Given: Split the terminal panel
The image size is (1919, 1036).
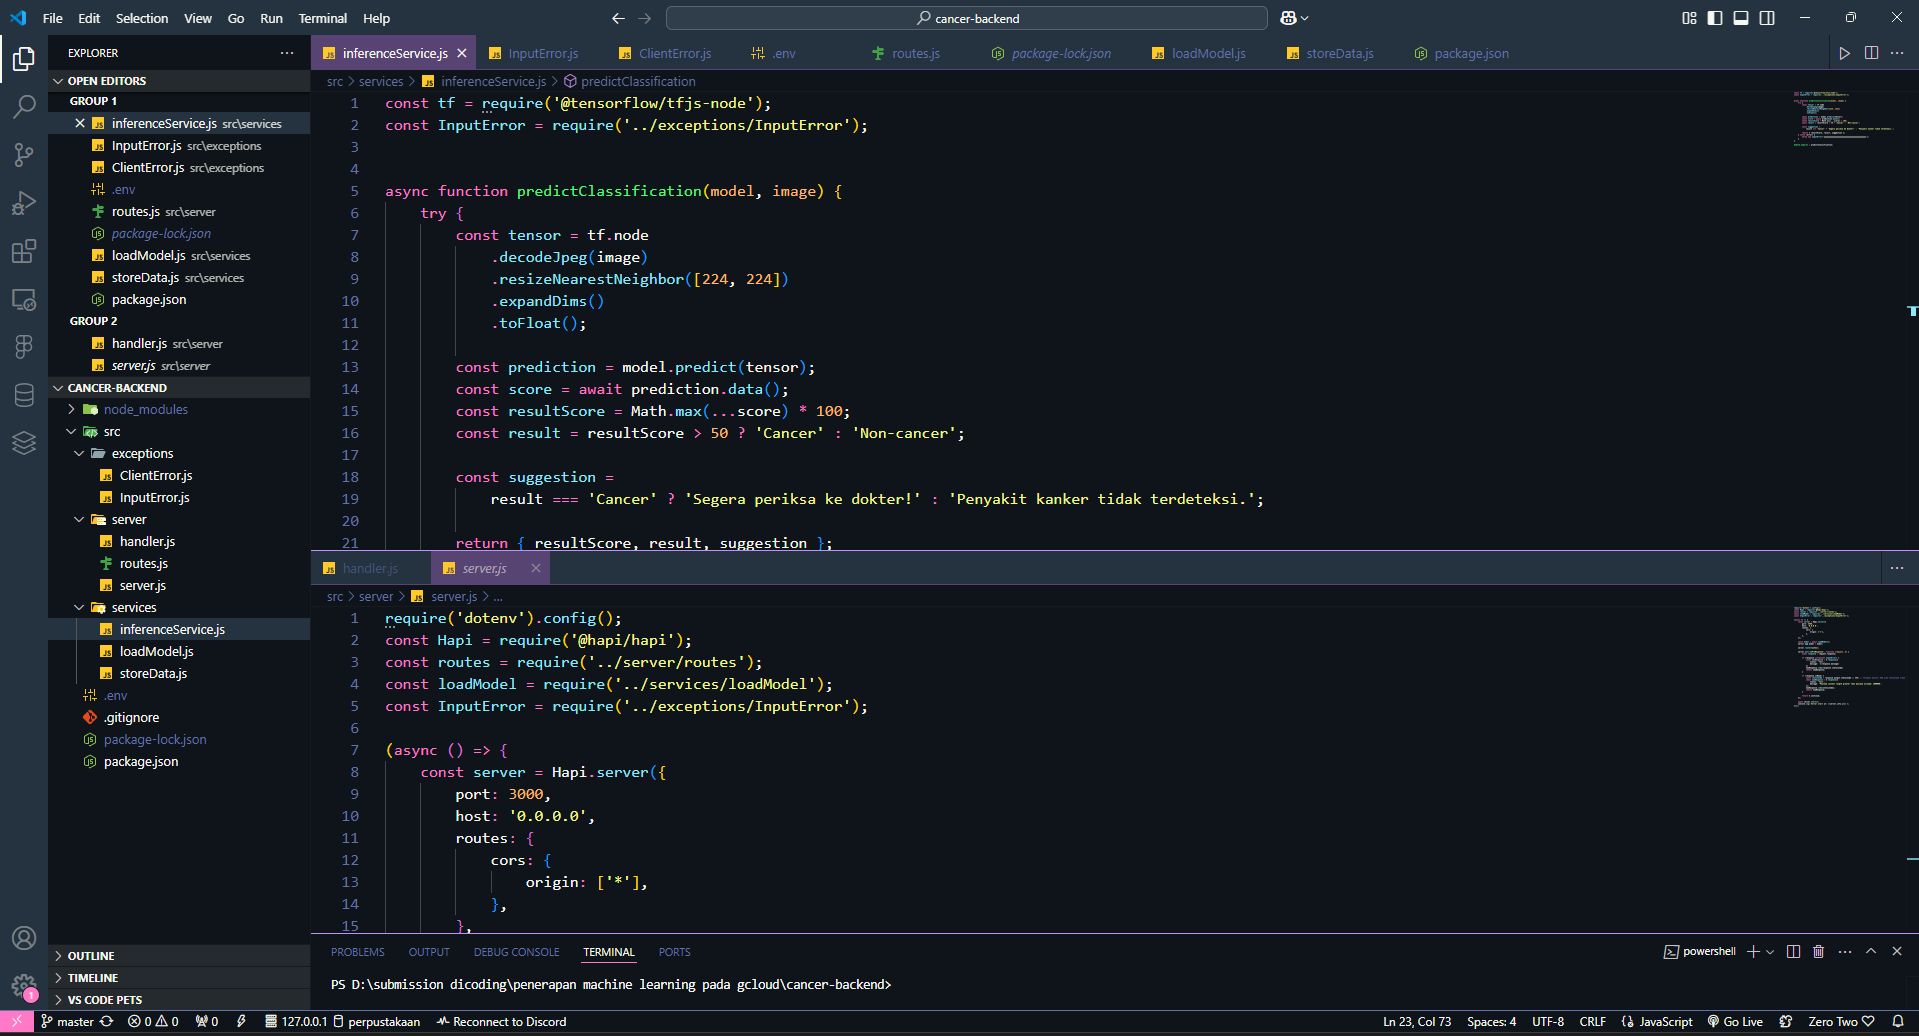Looking at the screenshot, I should tap(1793, 951).
